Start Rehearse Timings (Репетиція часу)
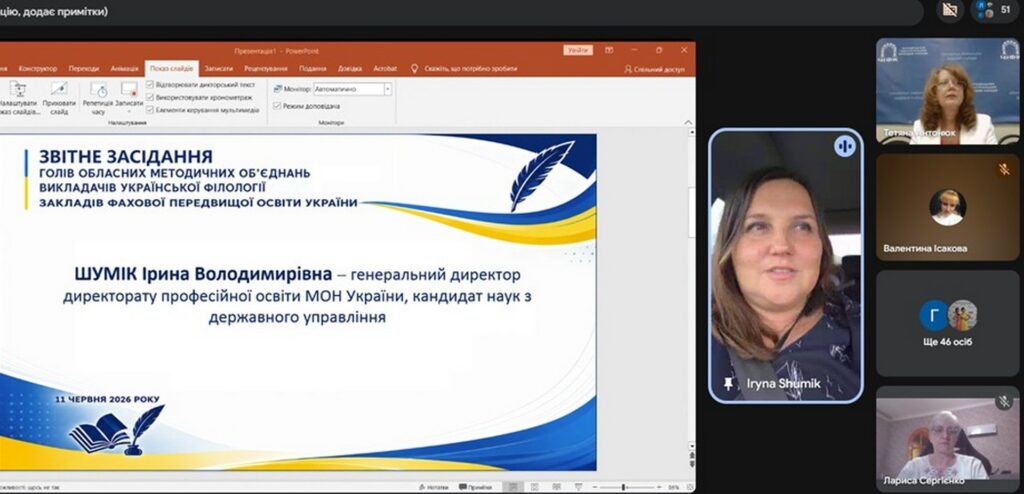Image resolution: width=1024 pixels, height=494 pixels. click(x=99, y=98)
